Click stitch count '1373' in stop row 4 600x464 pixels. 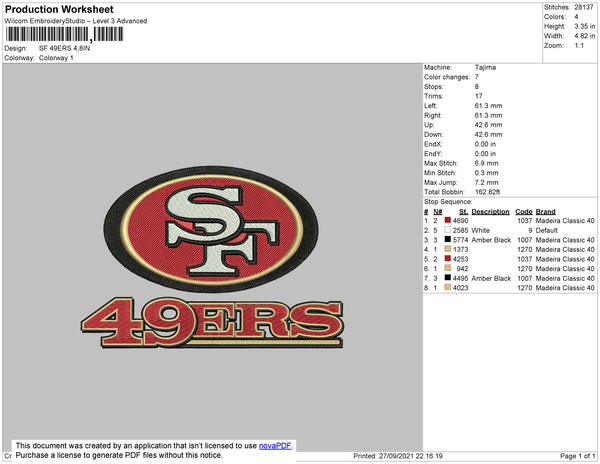point(460,249)
